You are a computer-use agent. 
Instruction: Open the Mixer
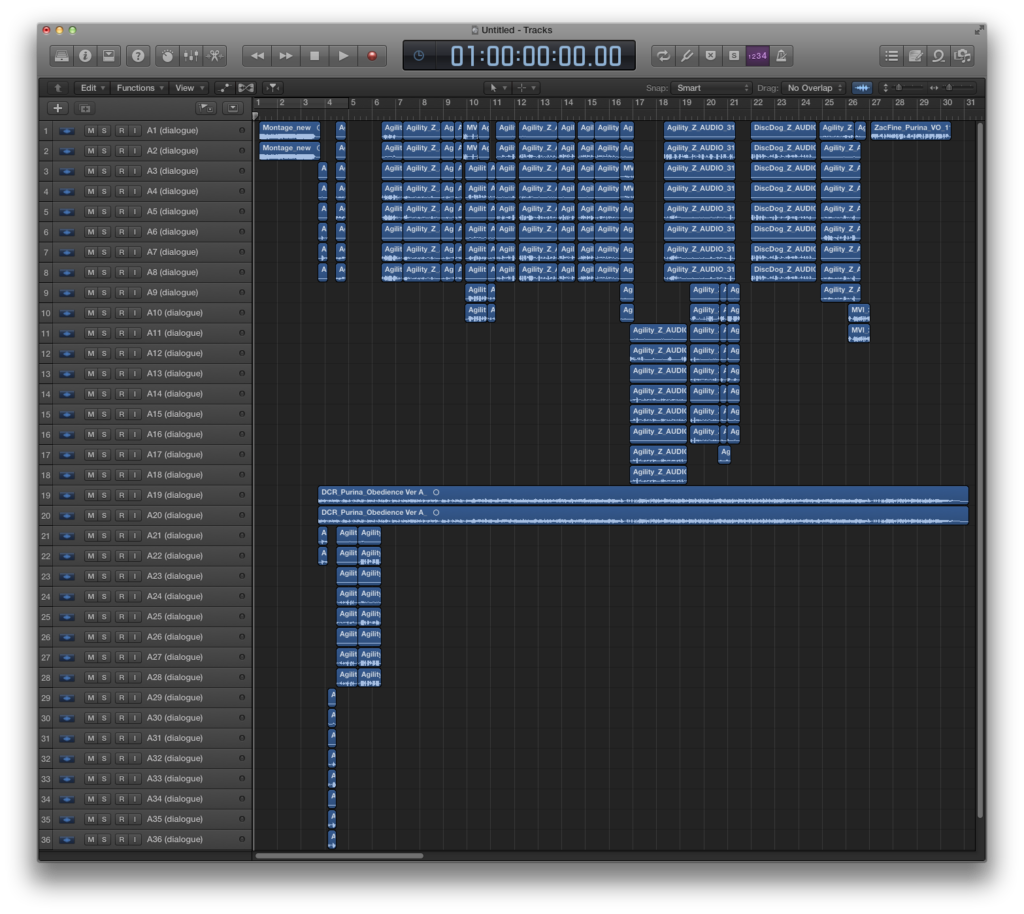[x=191, y=56]
